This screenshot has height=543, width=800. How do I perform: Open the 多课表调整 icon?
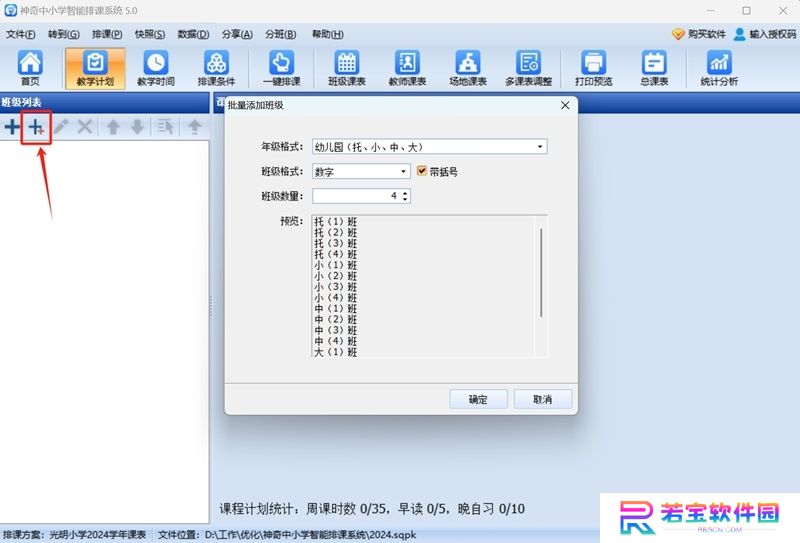tap(529, 68)
